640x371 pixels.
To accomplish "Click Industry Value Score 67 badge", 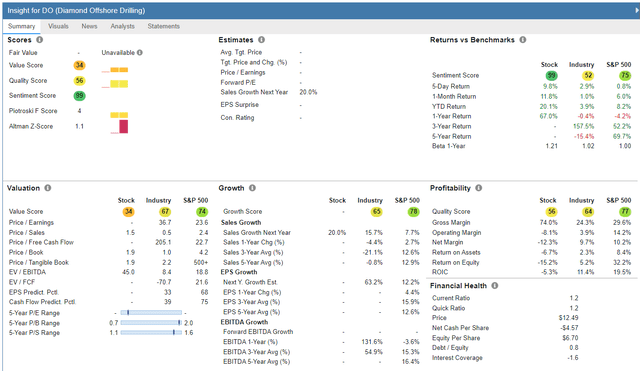I will pos(165,211).
